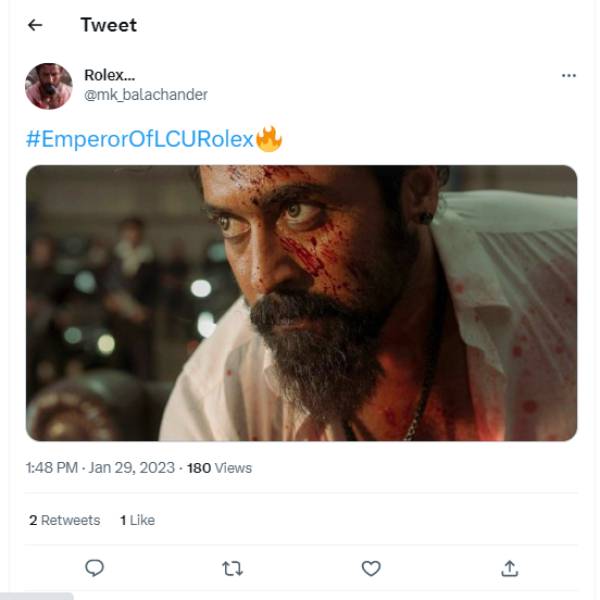Open the attached tweet photo

(x=301, y=302)
